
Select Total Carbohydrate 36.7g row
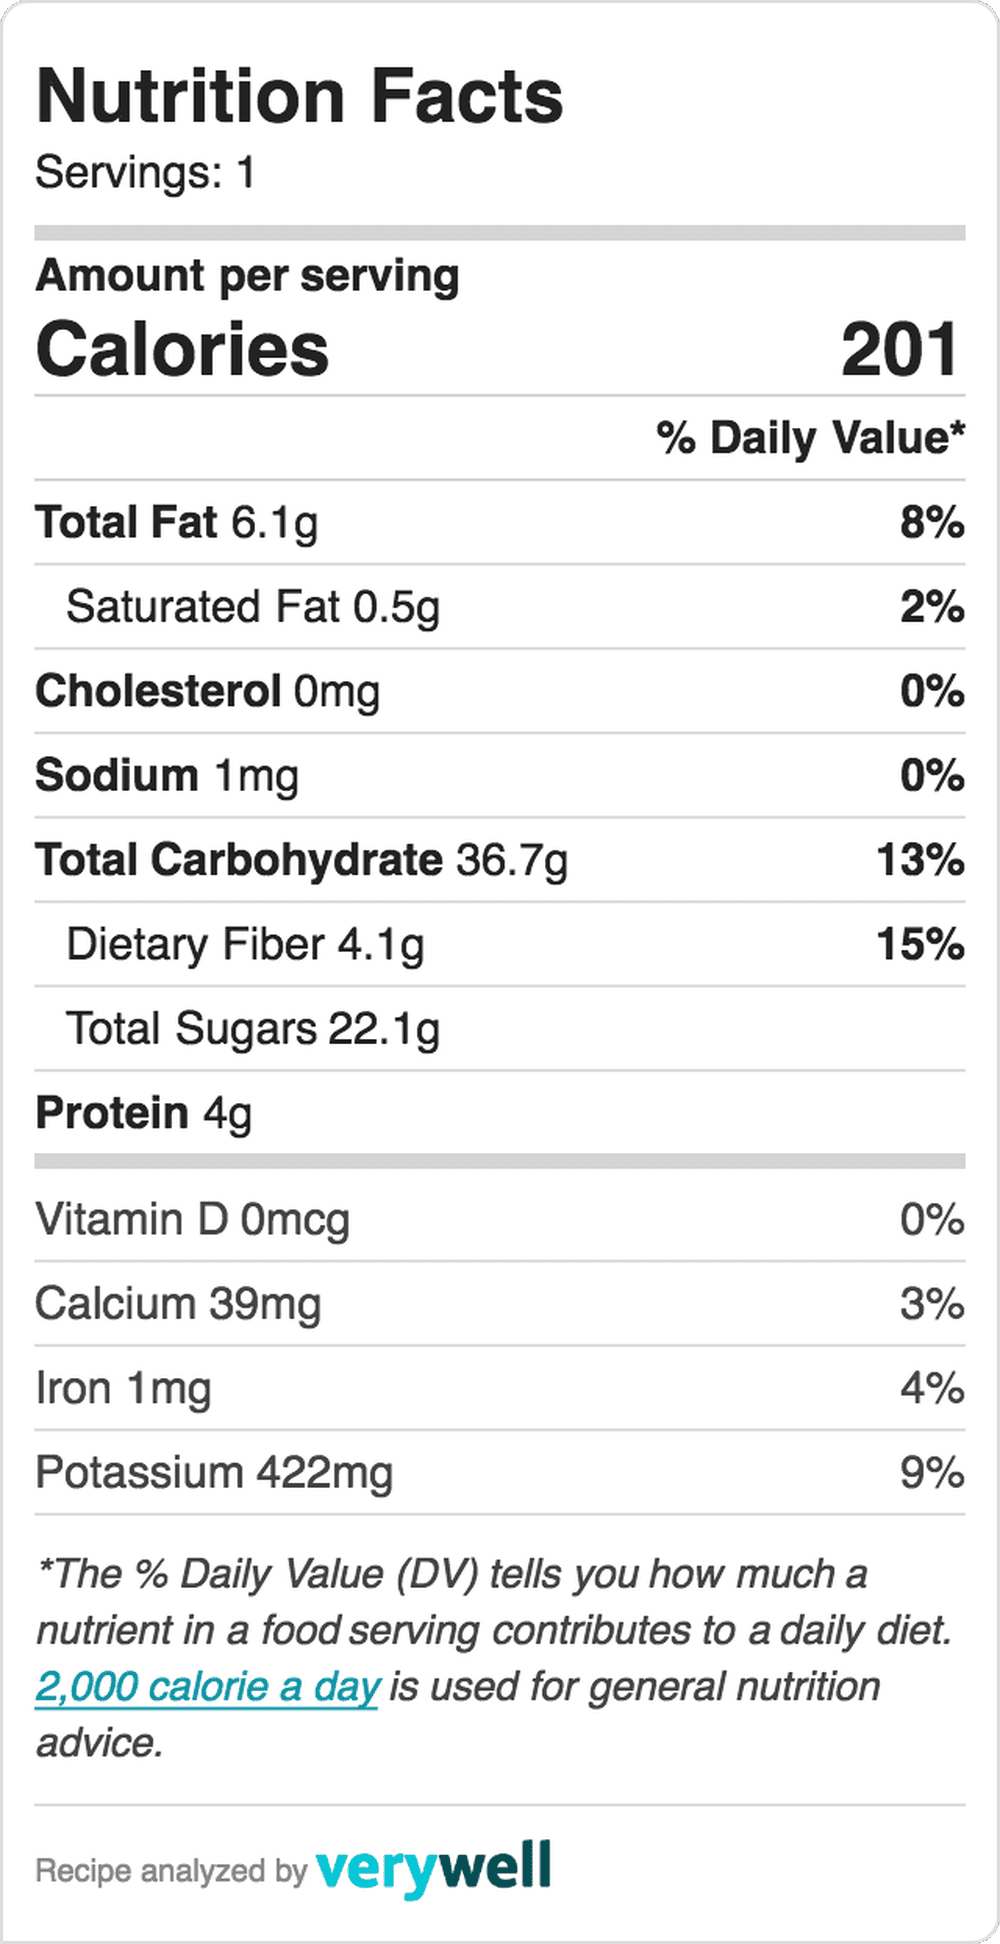(x=500, y=860)
